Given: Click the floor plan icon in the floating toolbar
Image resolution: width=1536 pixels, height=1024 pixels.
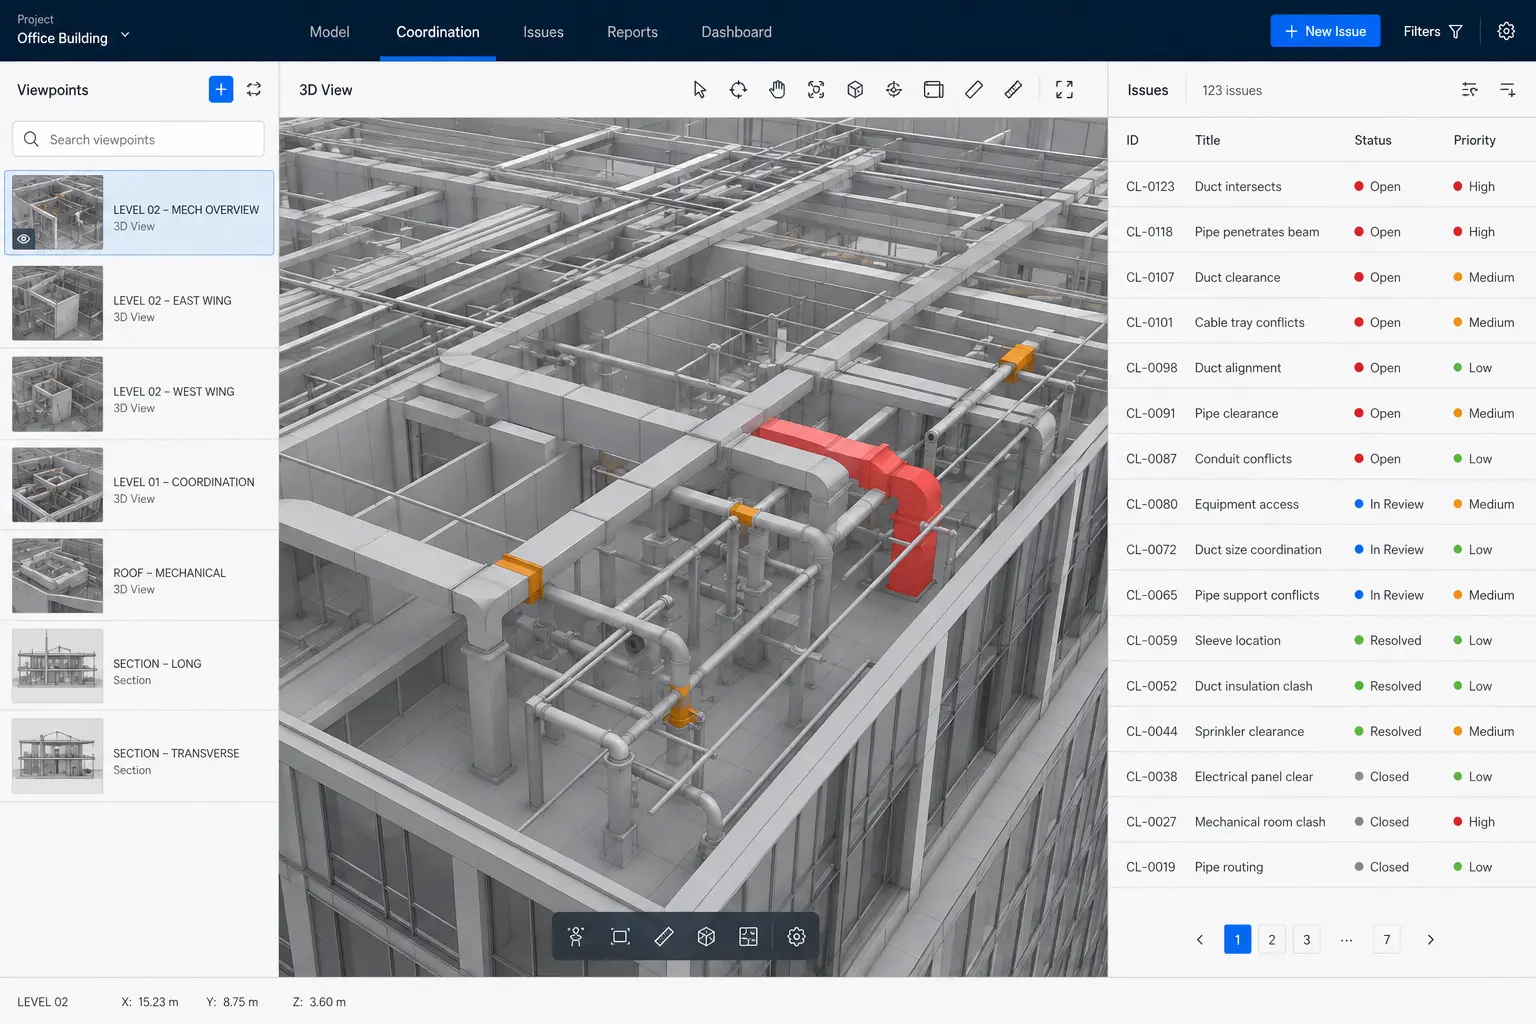Looking at the screenshot, I should pos(748,937).
